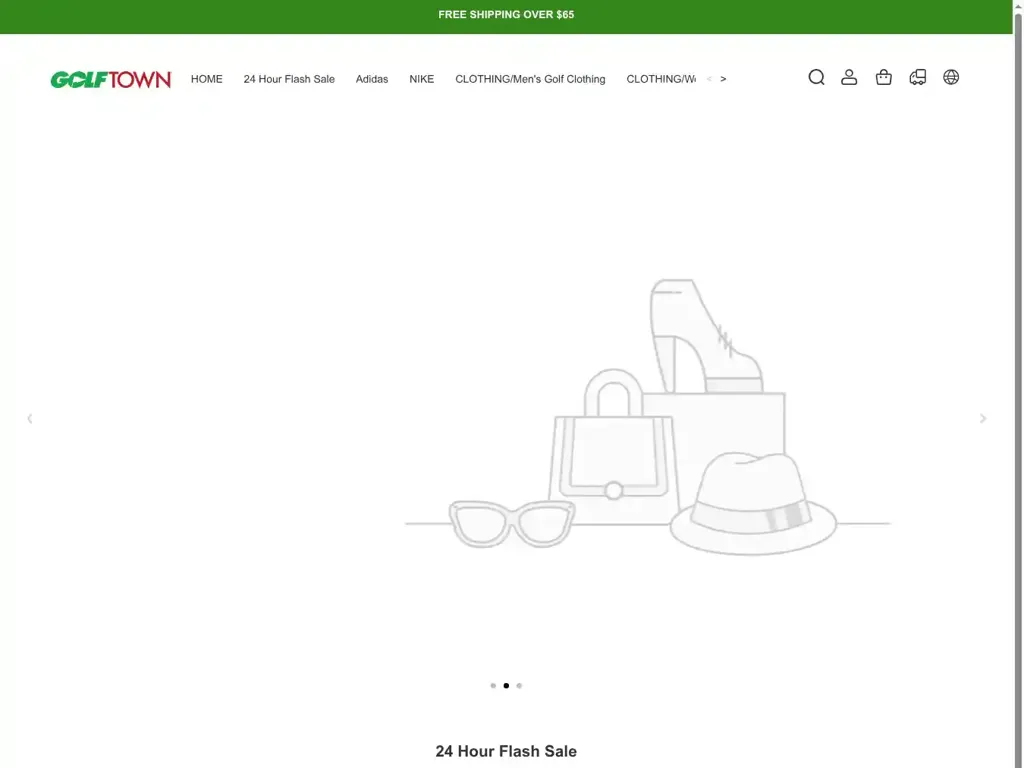Select the first carousel dot

click(493, 685)
